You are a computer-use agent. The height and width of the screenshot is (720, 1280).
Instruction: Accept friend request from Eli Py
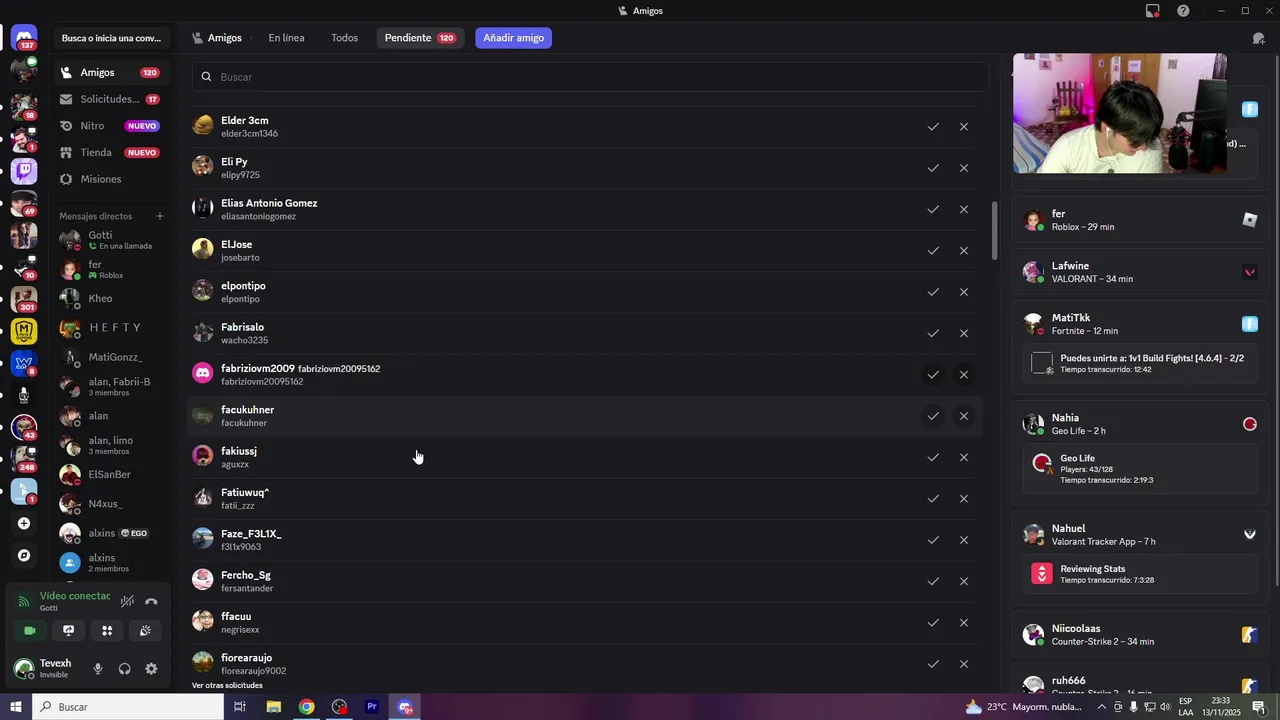pyautogui.click(x=933, y=168)
